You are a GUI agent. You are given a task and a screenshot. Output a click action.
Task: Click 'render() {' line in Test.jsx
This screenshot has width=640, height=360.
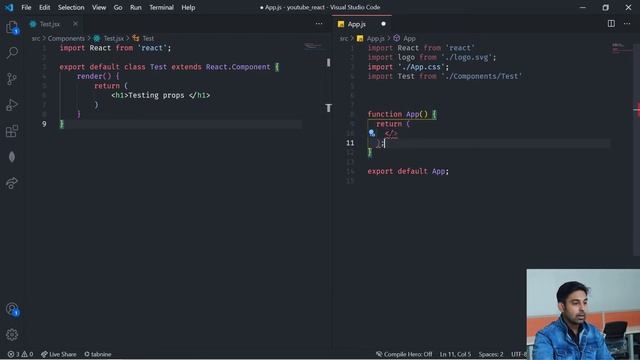click(98, 76)
